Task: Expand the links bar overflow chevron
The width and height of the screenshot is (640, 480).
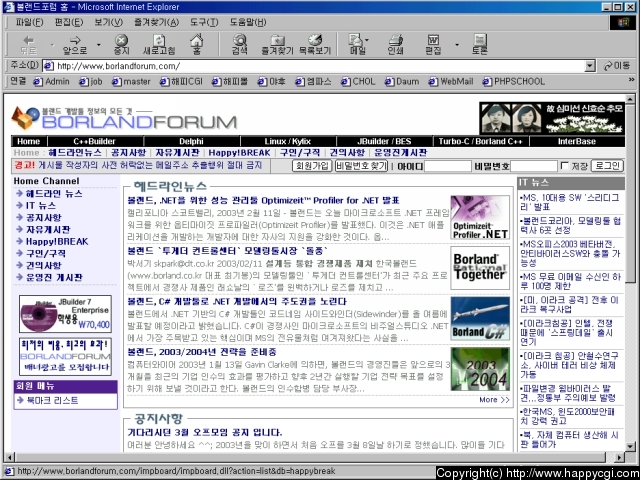Action: (x=631, y=80)
